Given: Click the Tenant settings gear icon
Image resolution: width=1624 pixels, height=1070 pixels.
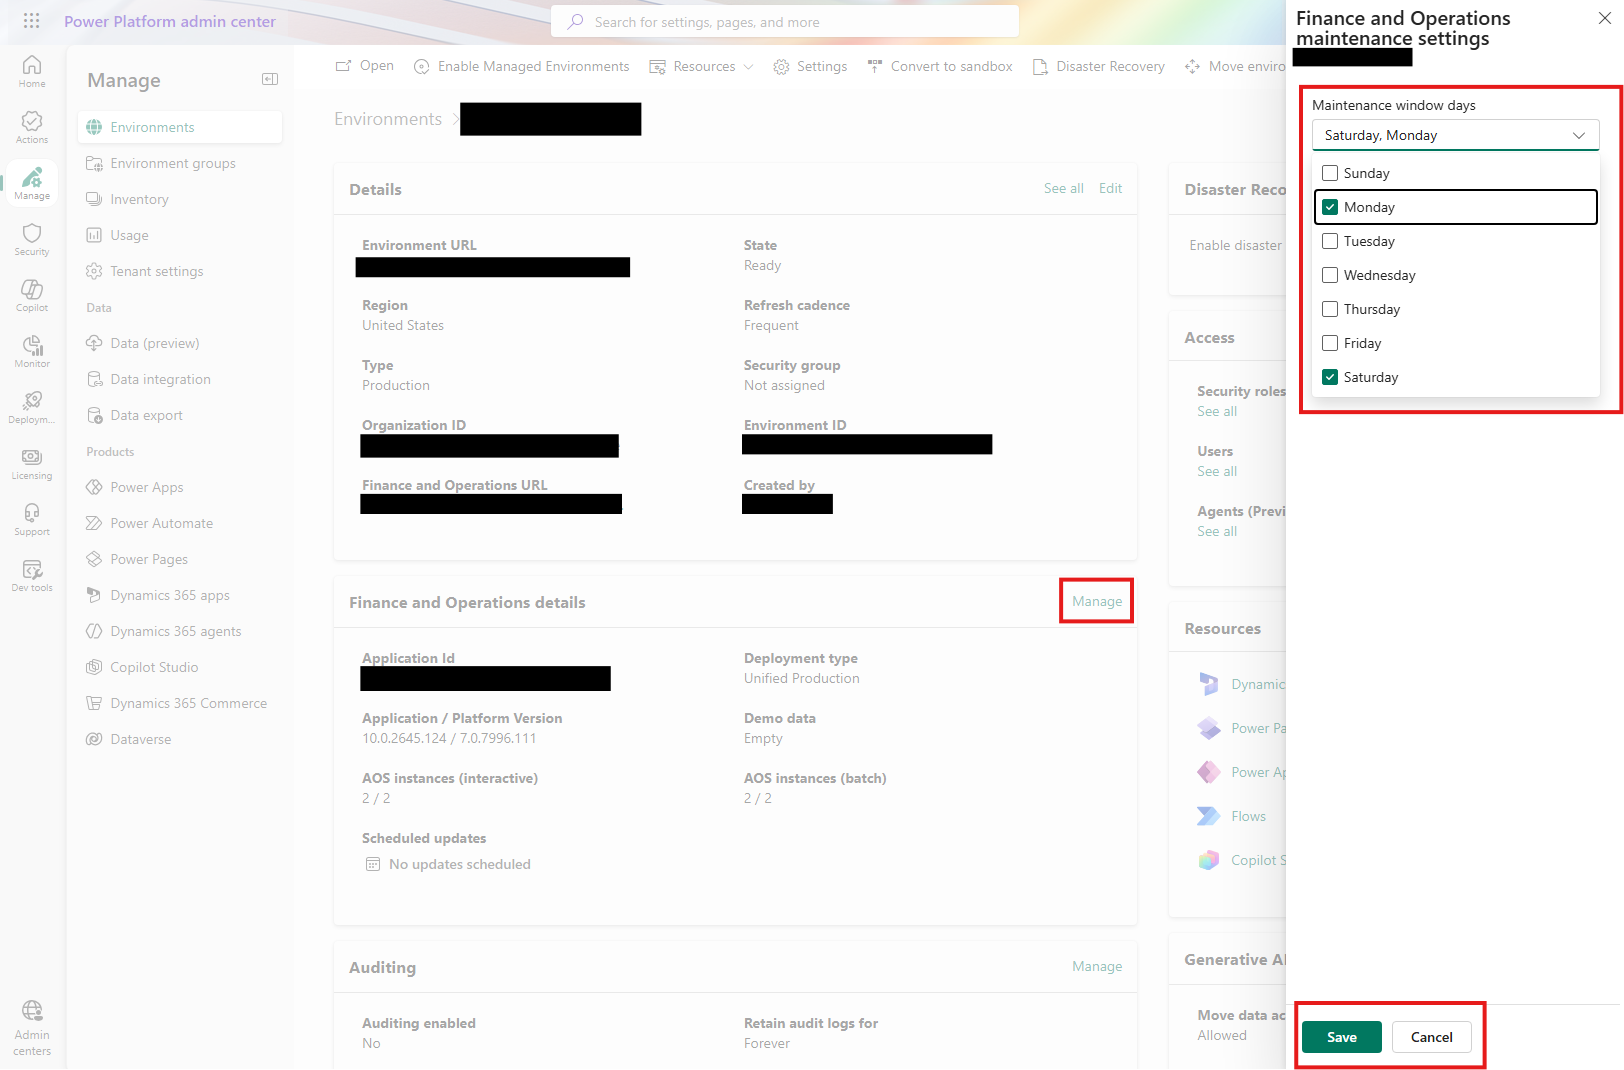Looking at the screenshot, I should 94,271.
